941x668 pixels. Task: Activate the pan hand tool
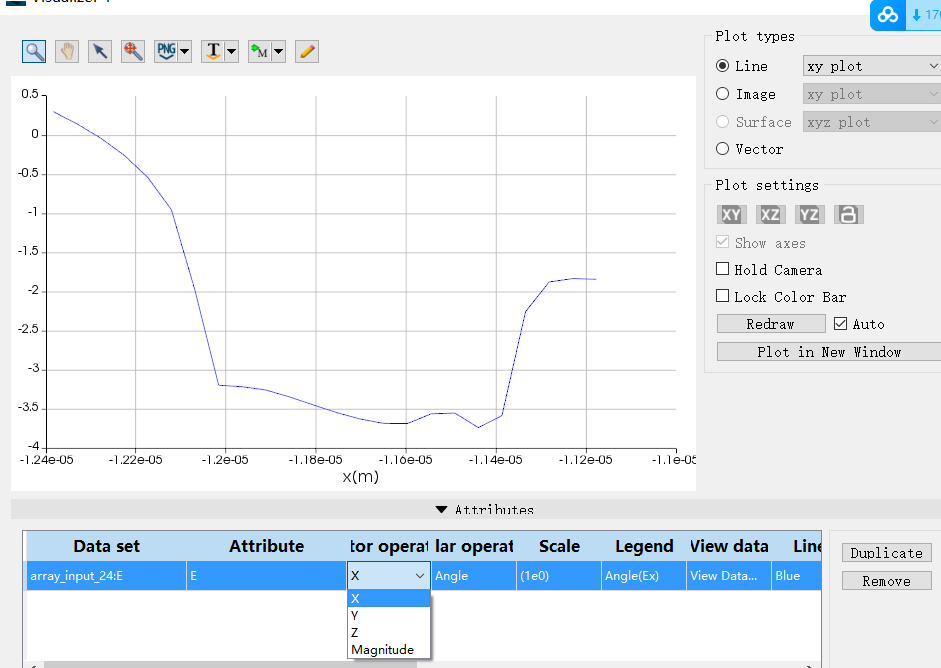(67, 52)
